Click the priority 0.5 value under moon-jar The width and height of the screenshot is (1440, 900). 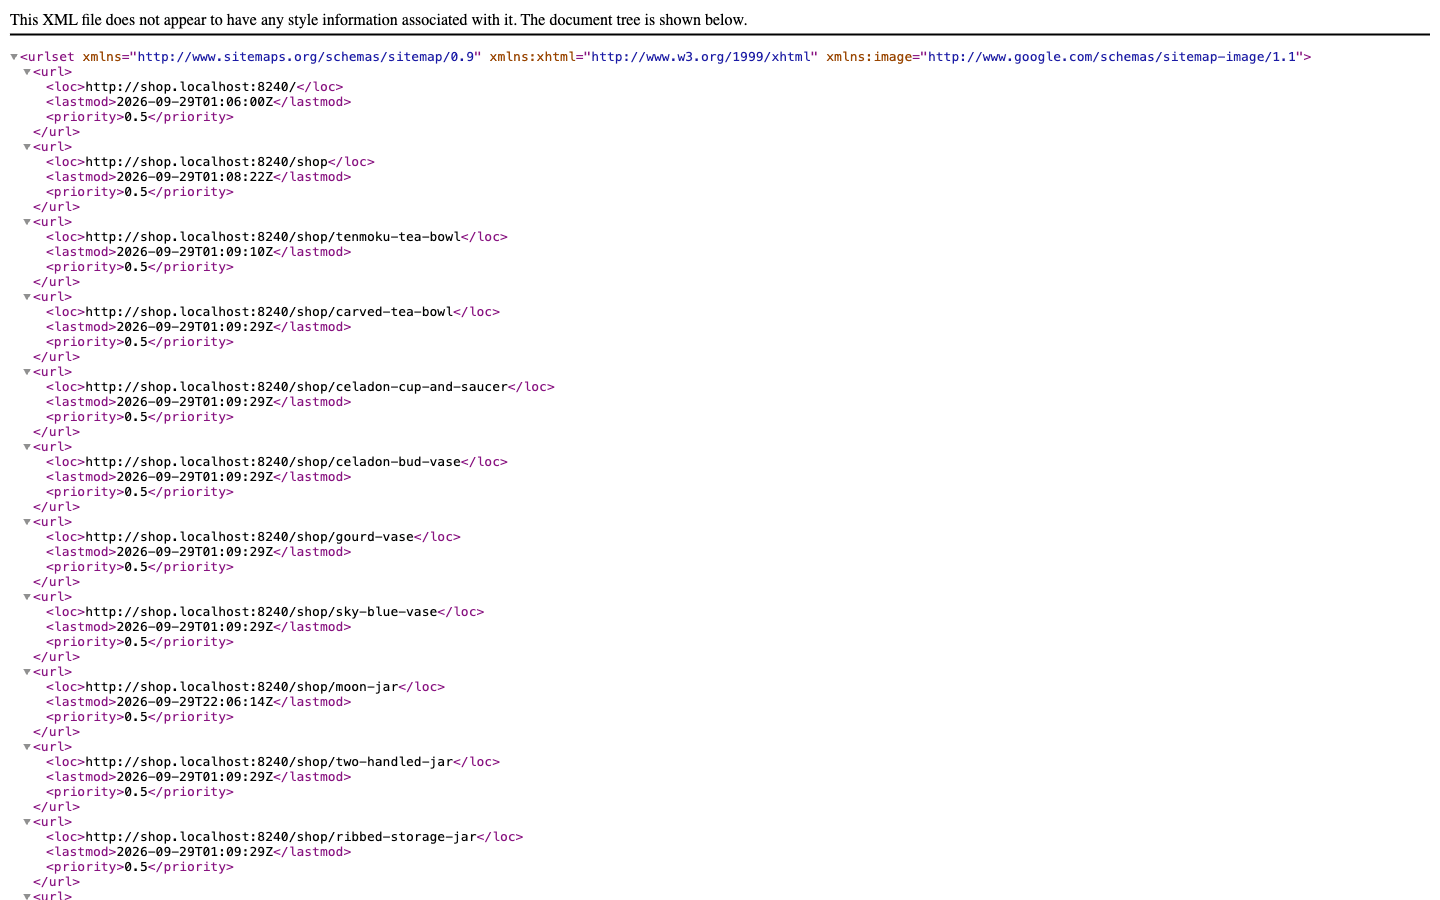[x=136, y=717]
